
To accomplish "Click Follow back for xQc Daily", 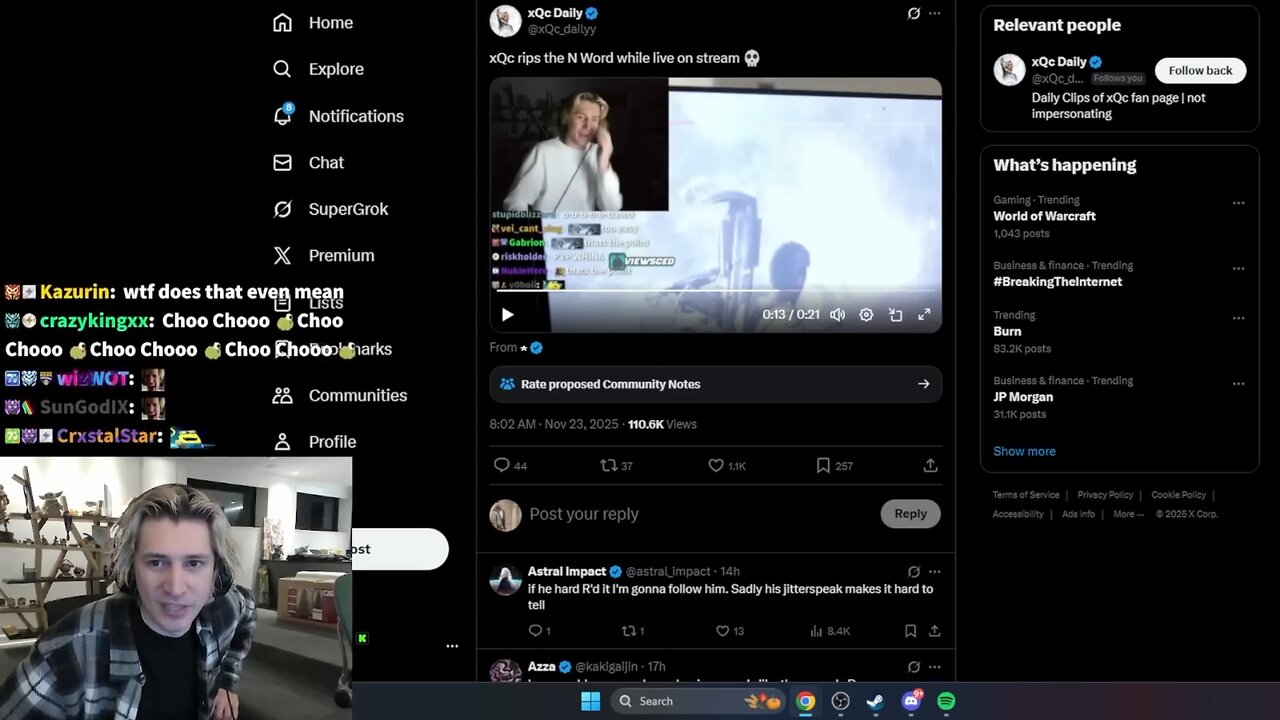I will click(1200, 71).
